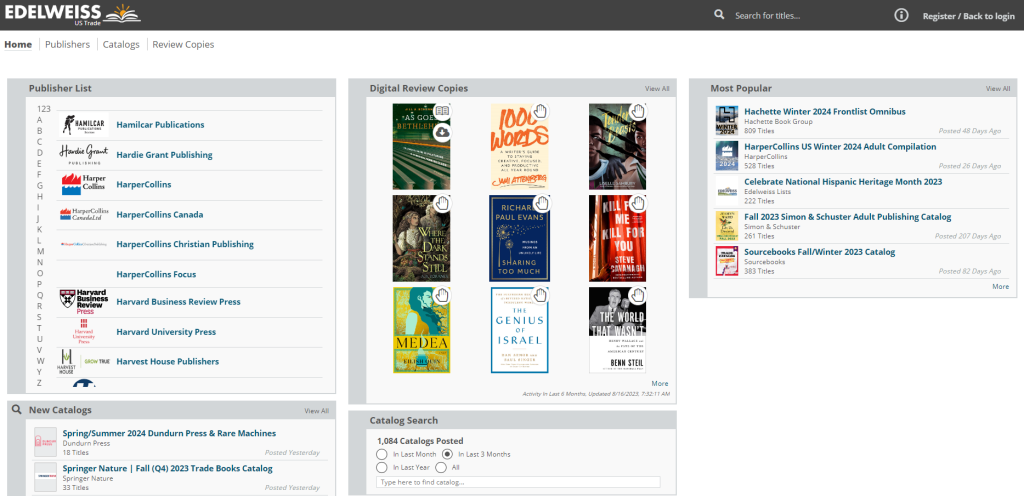Open the Publishers tab
The width and height of the screenshot is (1024, 496).
[x=68, y=44]
